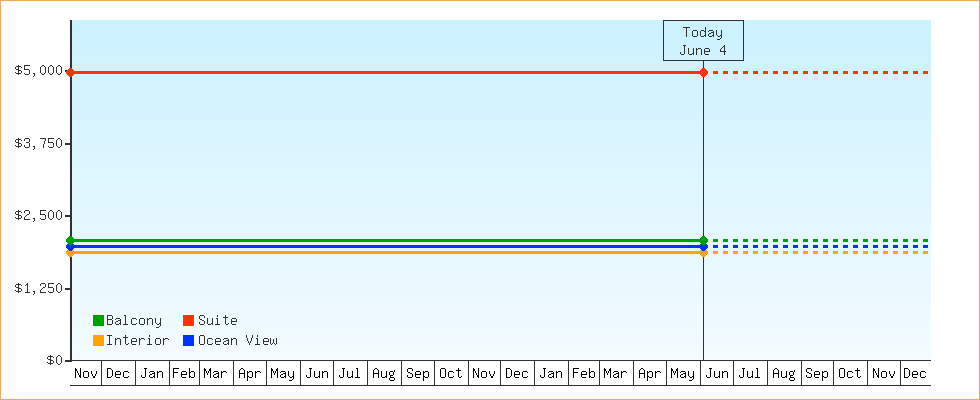Click the green Balcony data point on Today line

click(704, 240)
